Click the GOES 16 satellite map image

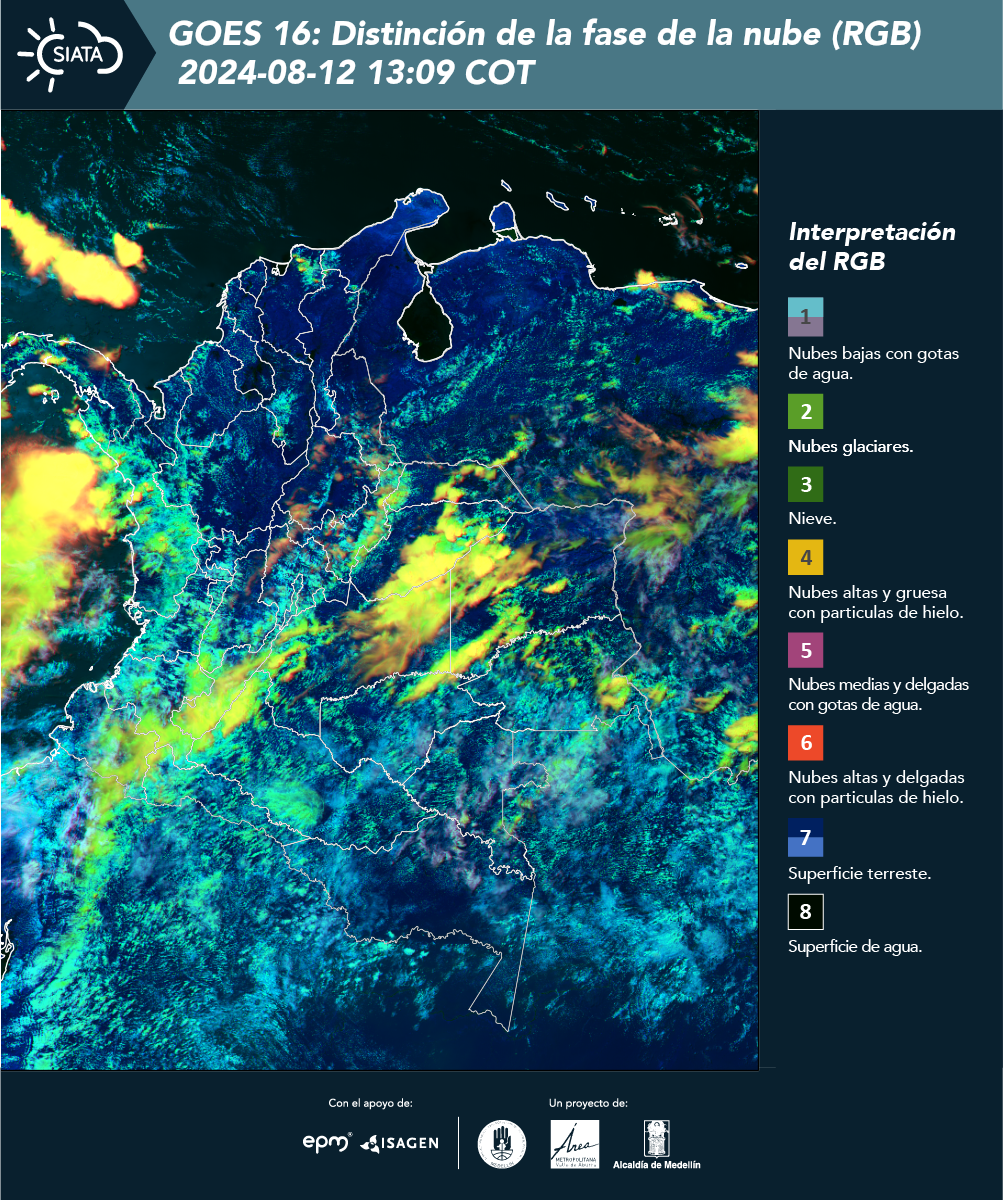379,590
